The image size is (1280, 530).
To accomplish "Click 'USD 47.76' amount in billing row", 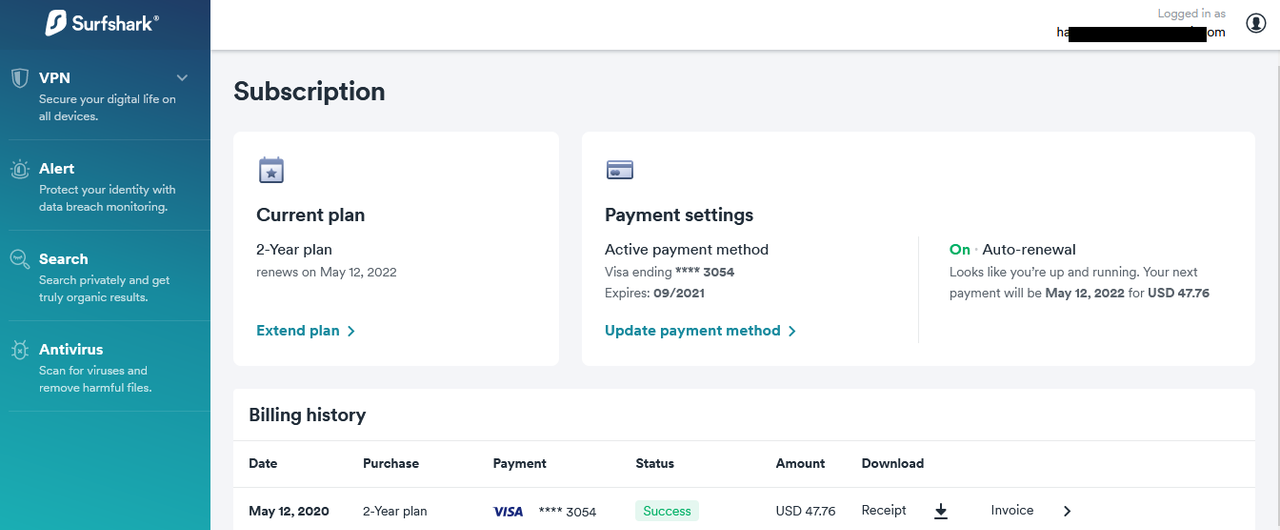I will pos(806,511).
